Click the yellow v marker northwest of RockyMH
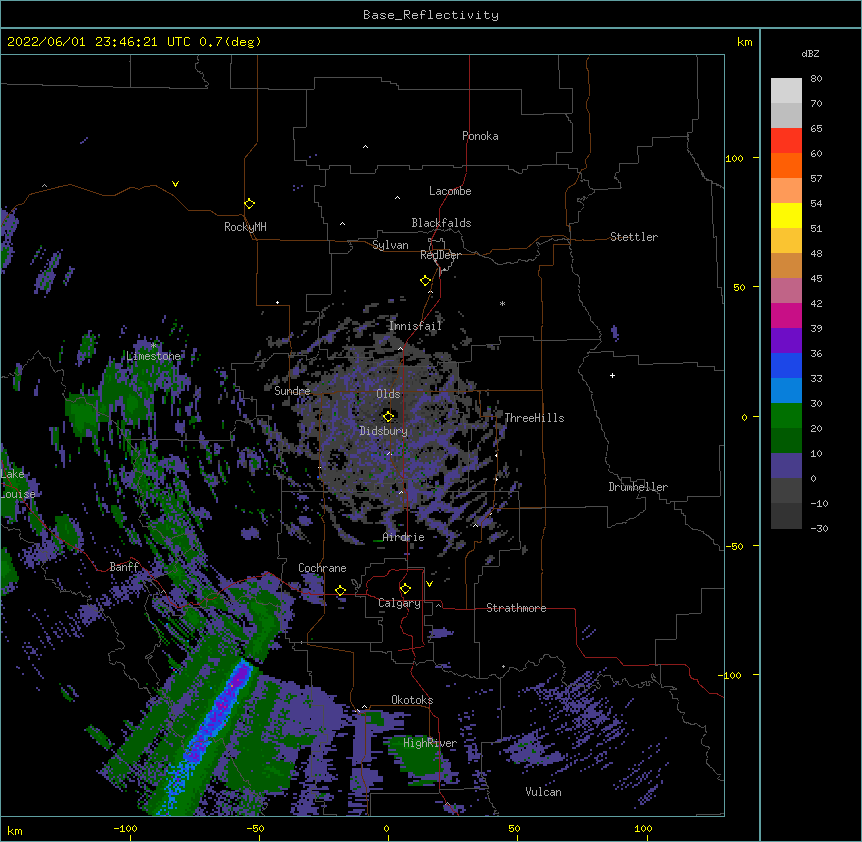The image size is (862, 842). pyautogui.click(x=175, y=184)
